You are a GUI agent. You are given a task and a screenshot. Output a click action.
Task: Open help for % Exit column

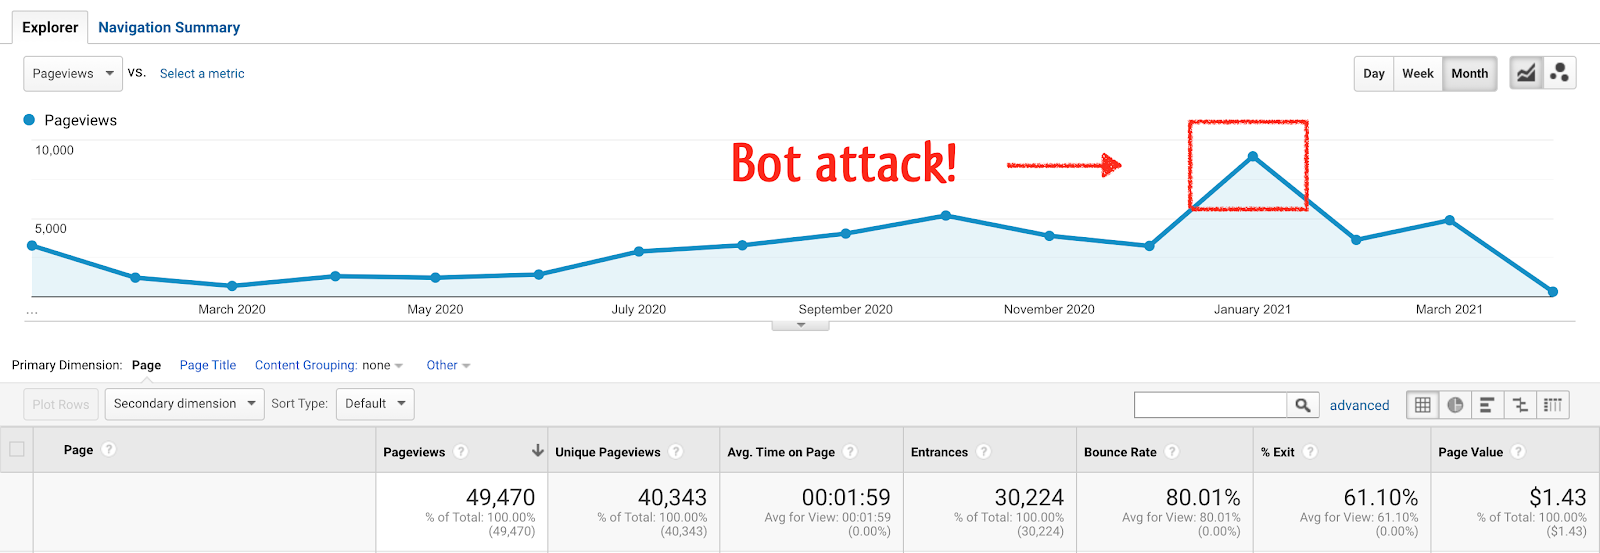point(1310,452)
